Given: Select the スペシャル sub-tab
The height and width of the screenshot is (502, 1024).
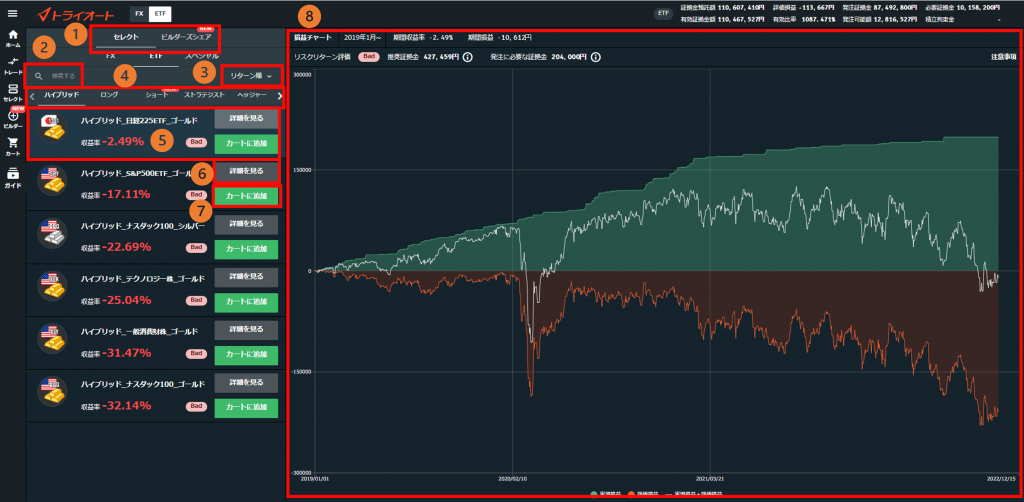Looking at the screenshot, I should click(x=202, y=57).
